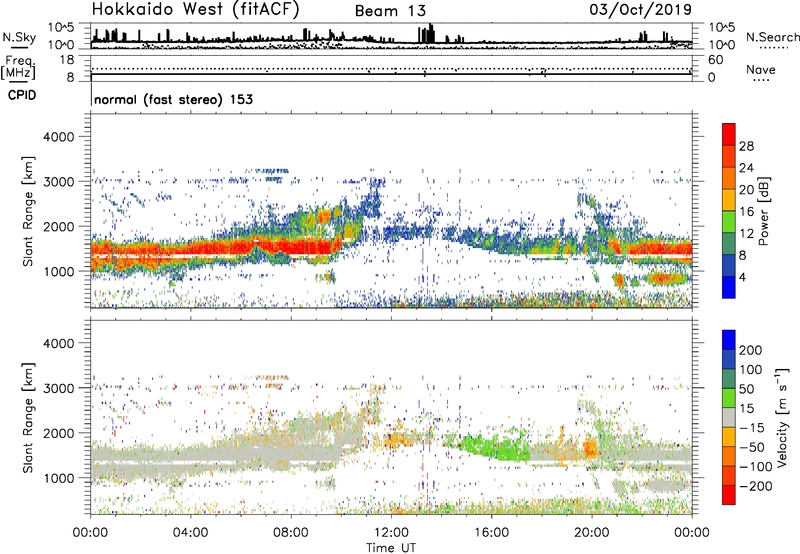Click the 'Hokkaido West (fitACF)' title
The height and width of the screenshot is (554, 800).
195,10
